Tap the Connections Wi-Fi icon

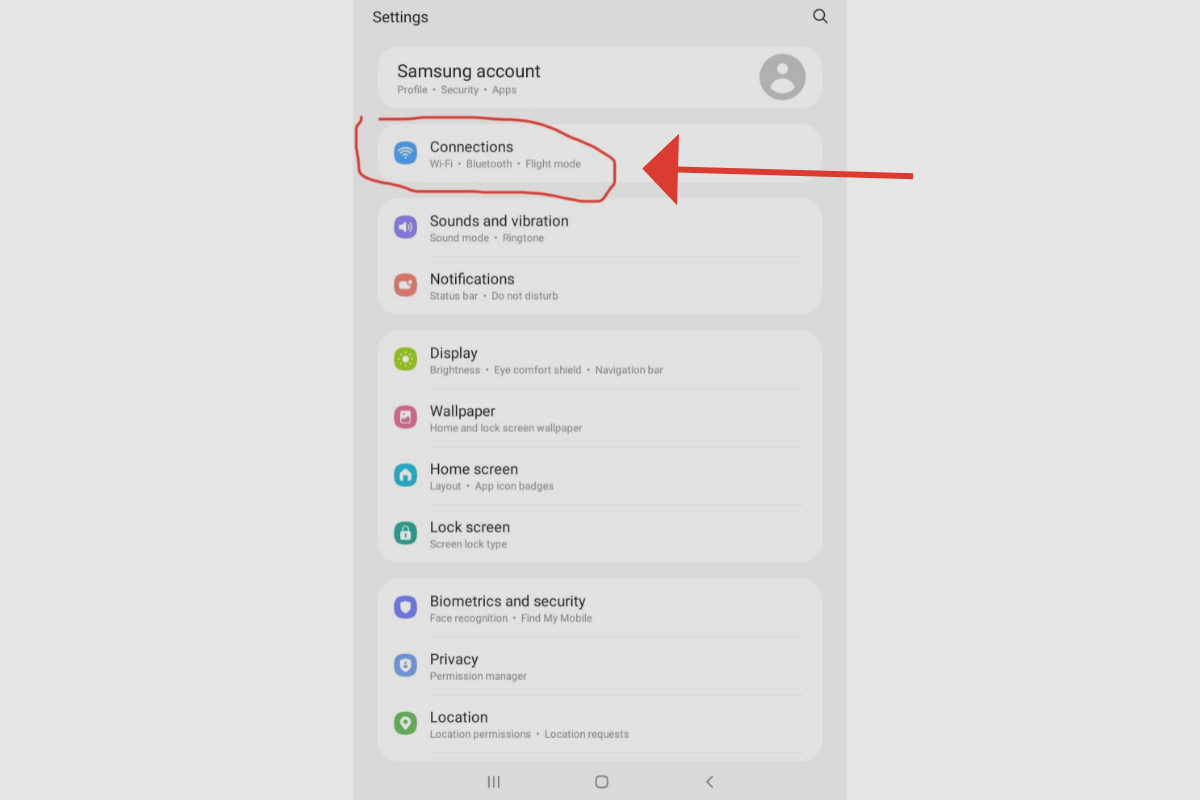(x=405, y=153)
